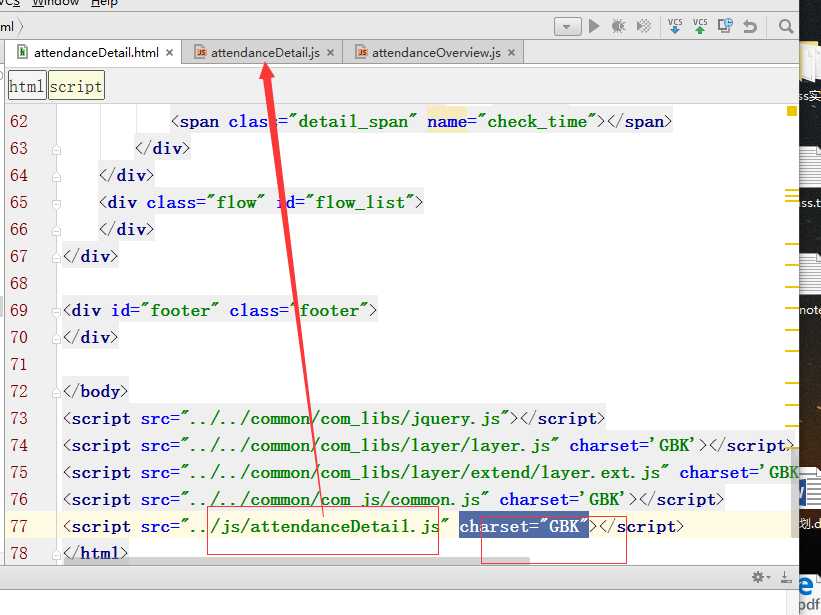821x615 pixels.
Task: Click line number 62 in the gutter
Action: (x=19, y=121)
